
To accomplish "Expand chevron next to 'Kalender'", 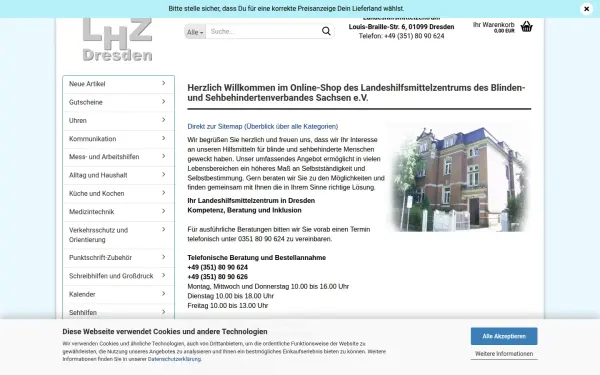I will [163, 294].
